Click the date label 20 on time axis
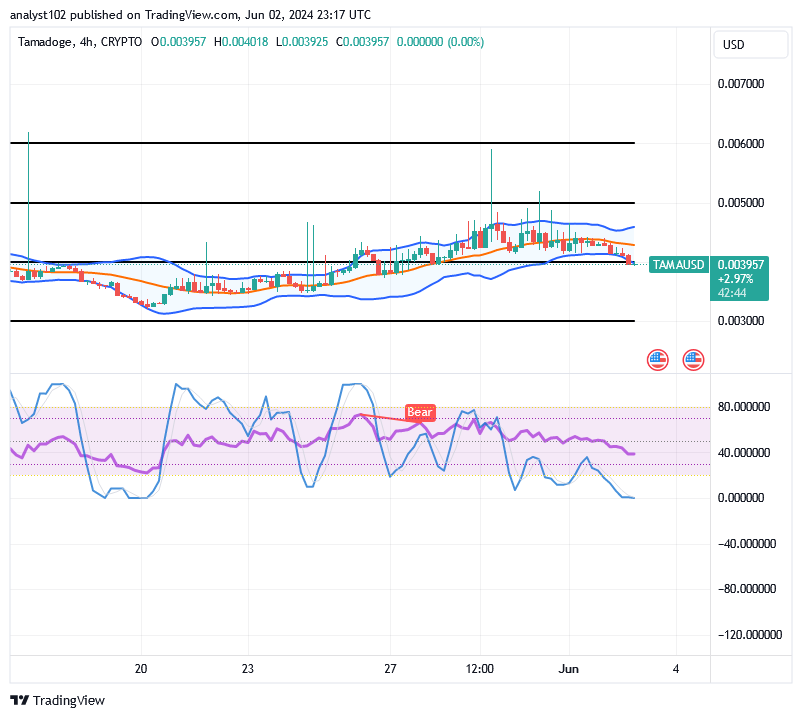 tap(141, 669)
